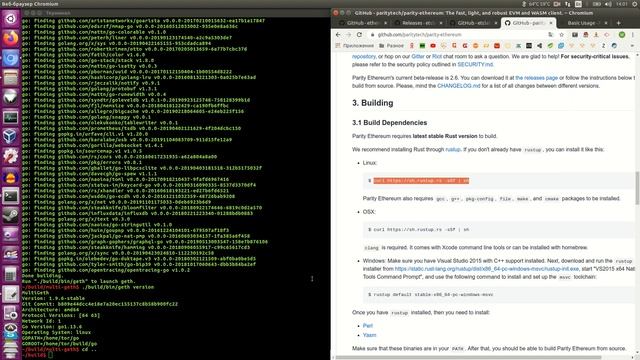Viewport: 640px width, 360px height.
Task: Close the 'Basic Usage' tab
Action: pos(606,23)
